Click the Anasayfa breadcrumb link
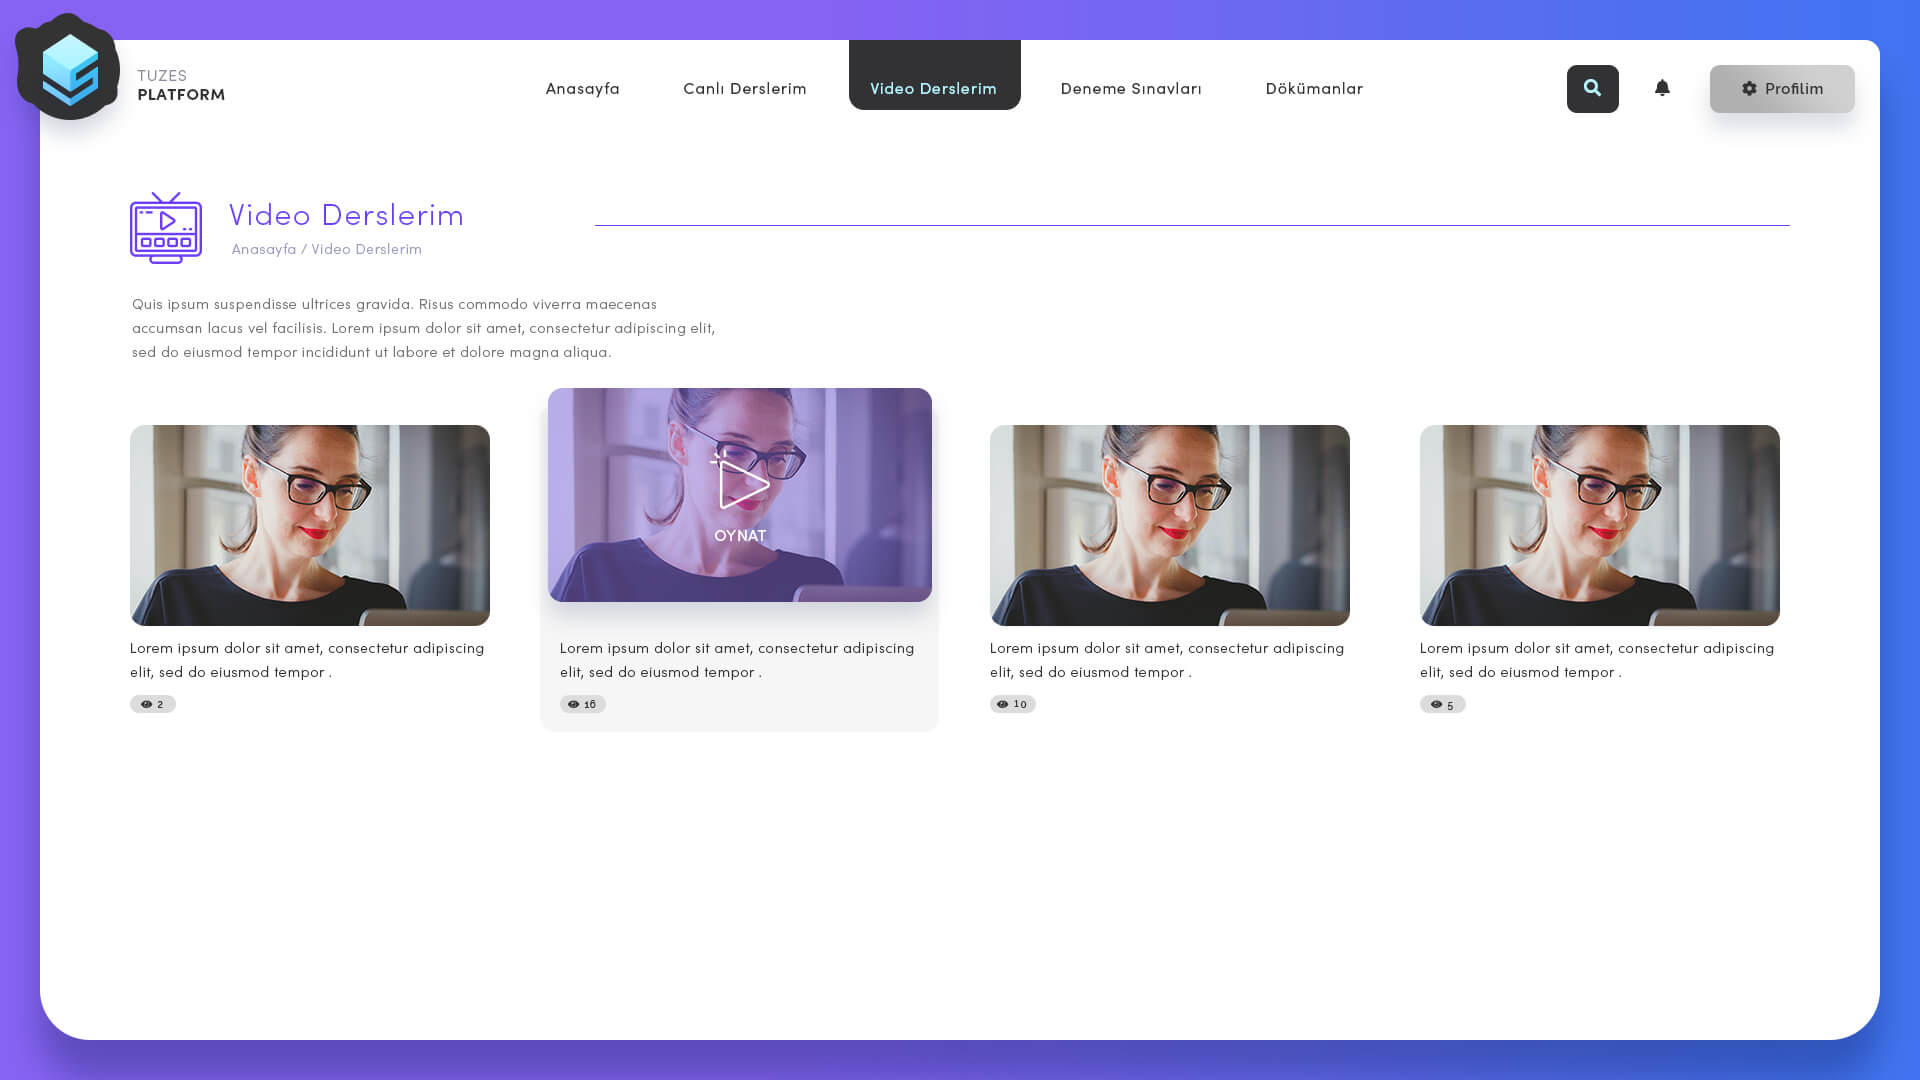This screenshot has height=1080, width=1920. point(264,249)
